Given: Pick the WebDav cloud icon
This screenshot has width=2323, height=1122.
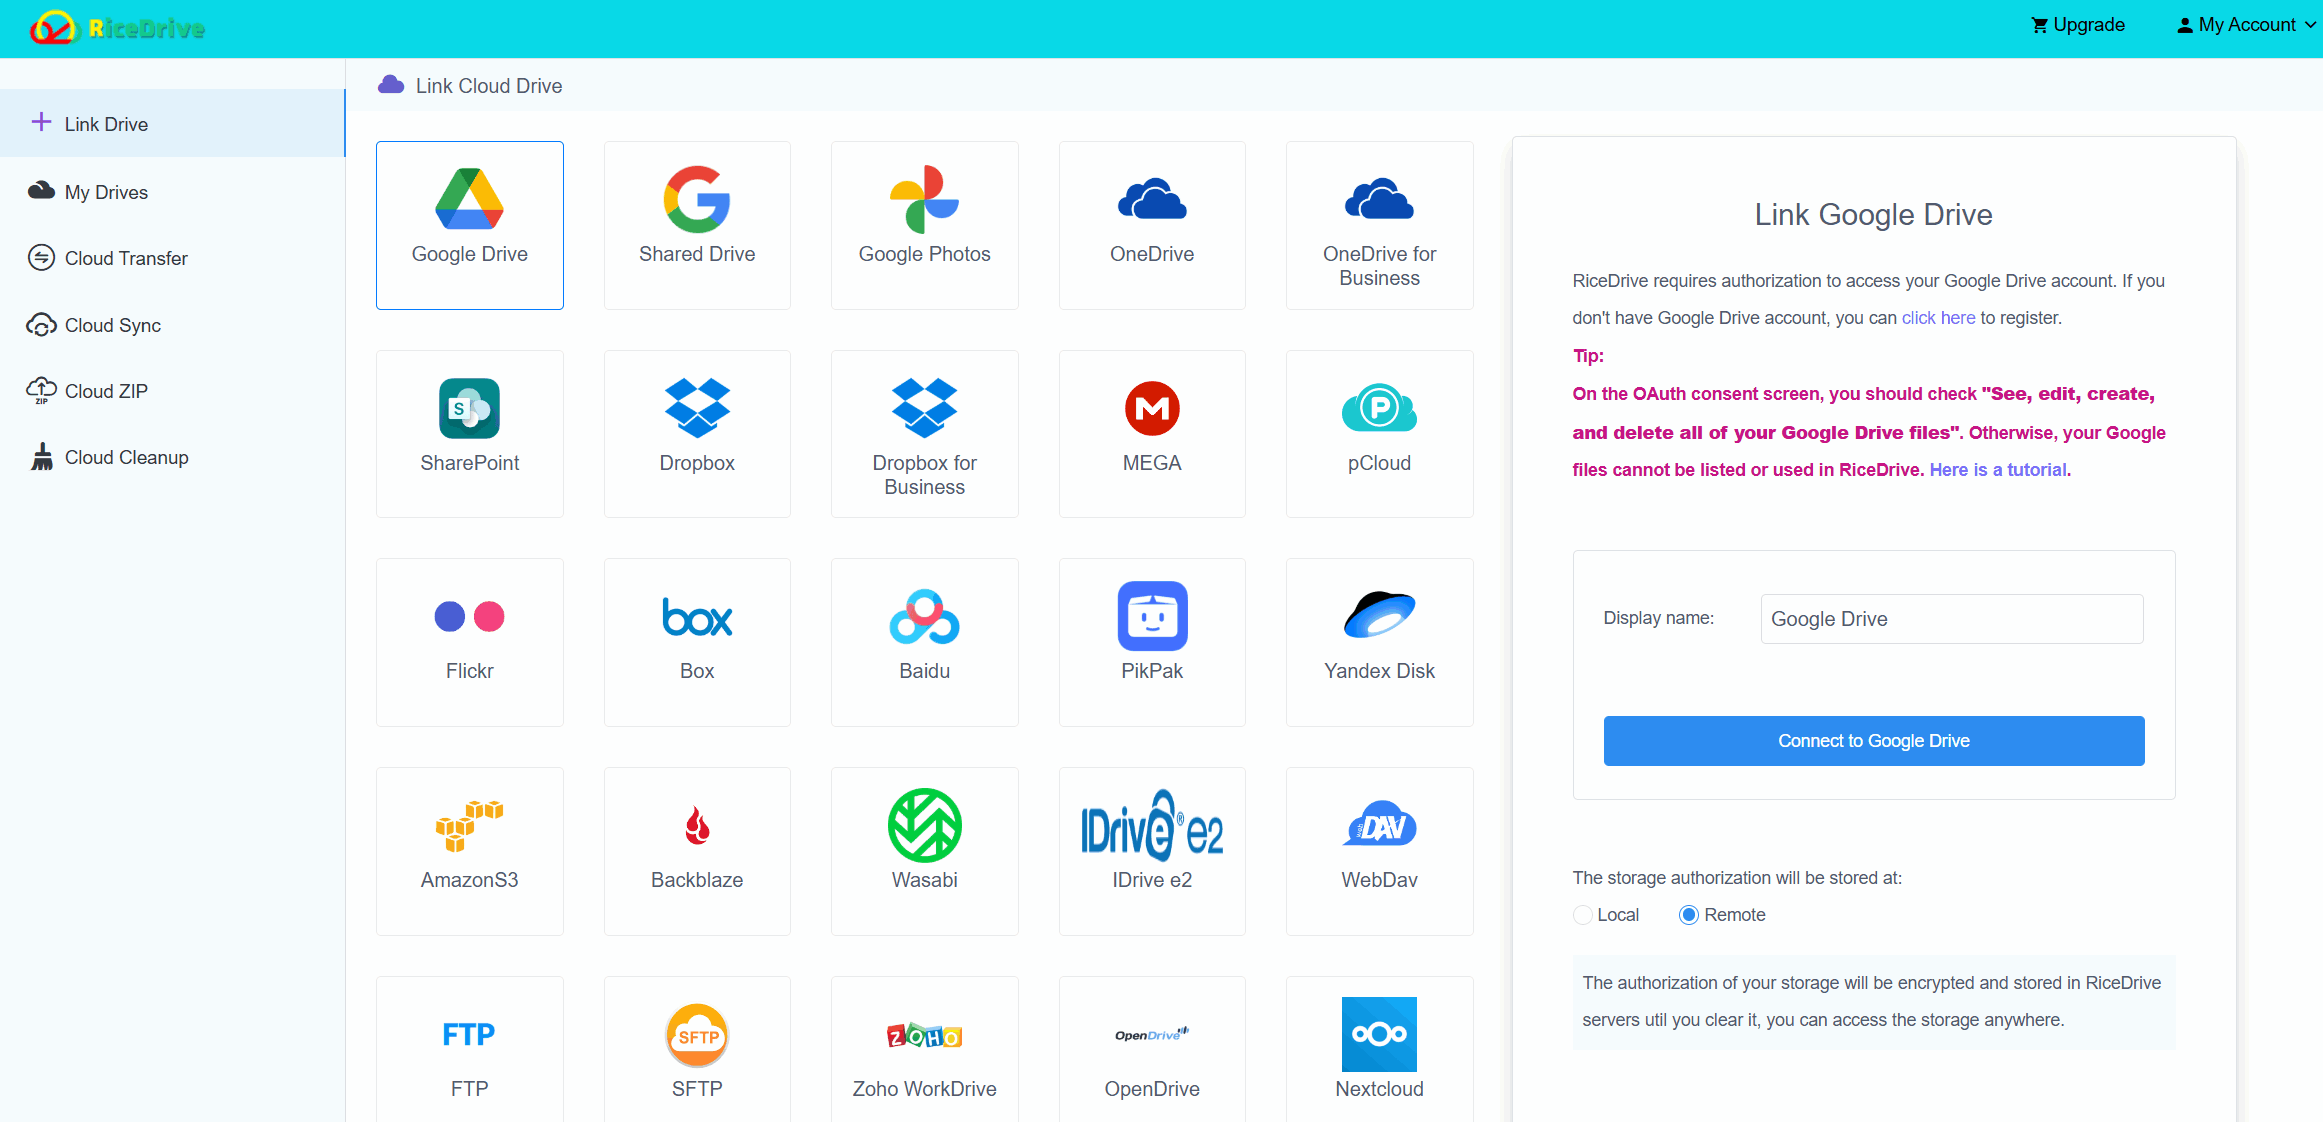Looking at the screenshot, I should pyautogui.click(x=1379, y=826).
